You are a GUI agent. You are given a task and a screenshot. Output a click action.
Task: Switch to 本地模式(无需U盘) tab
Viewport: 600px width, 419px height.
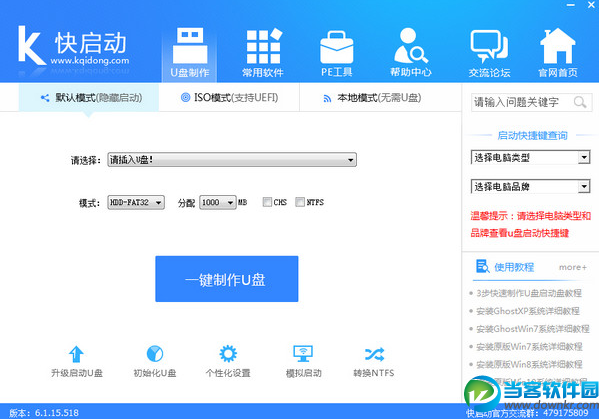pos(372,98)
